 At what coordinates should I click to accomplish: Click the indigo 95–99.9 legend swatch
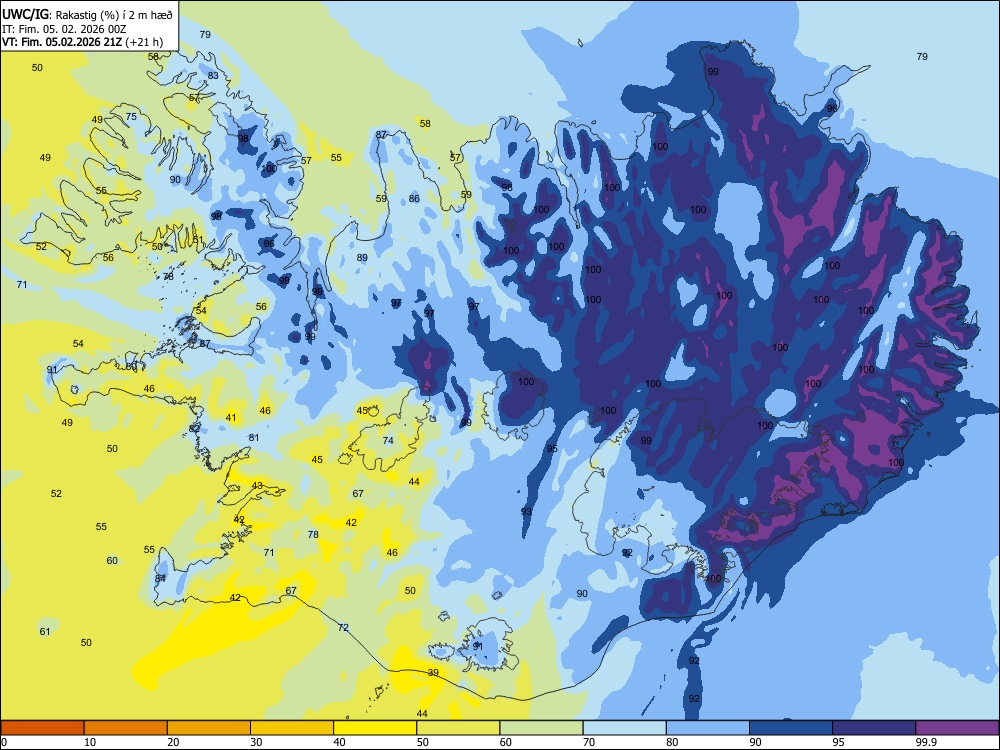point(874,728)
